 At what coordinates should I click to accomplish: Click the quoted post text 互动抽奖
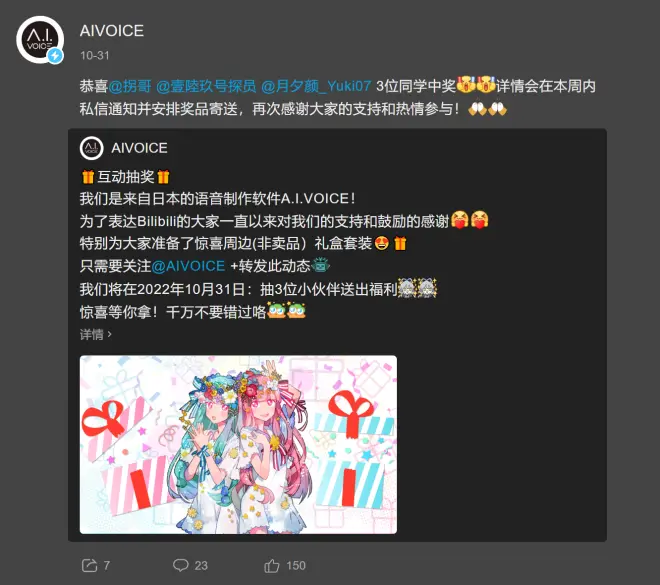pyautogui.click(x=126, y=177)
